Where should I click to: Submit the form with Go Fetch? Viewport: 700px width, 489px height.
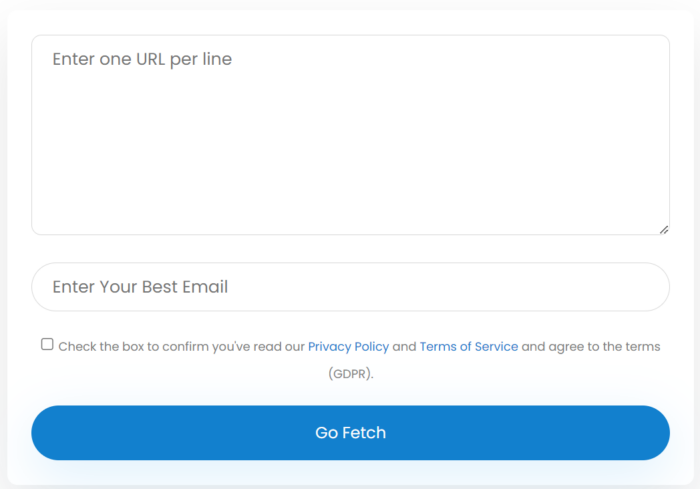pos(350,433)
